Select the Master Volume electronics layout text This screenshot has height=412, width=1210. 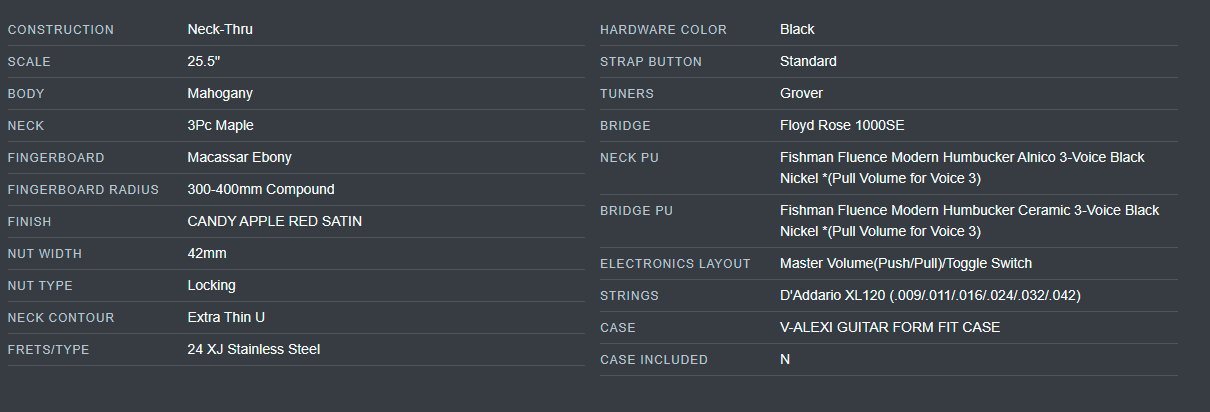click(906, 263)
